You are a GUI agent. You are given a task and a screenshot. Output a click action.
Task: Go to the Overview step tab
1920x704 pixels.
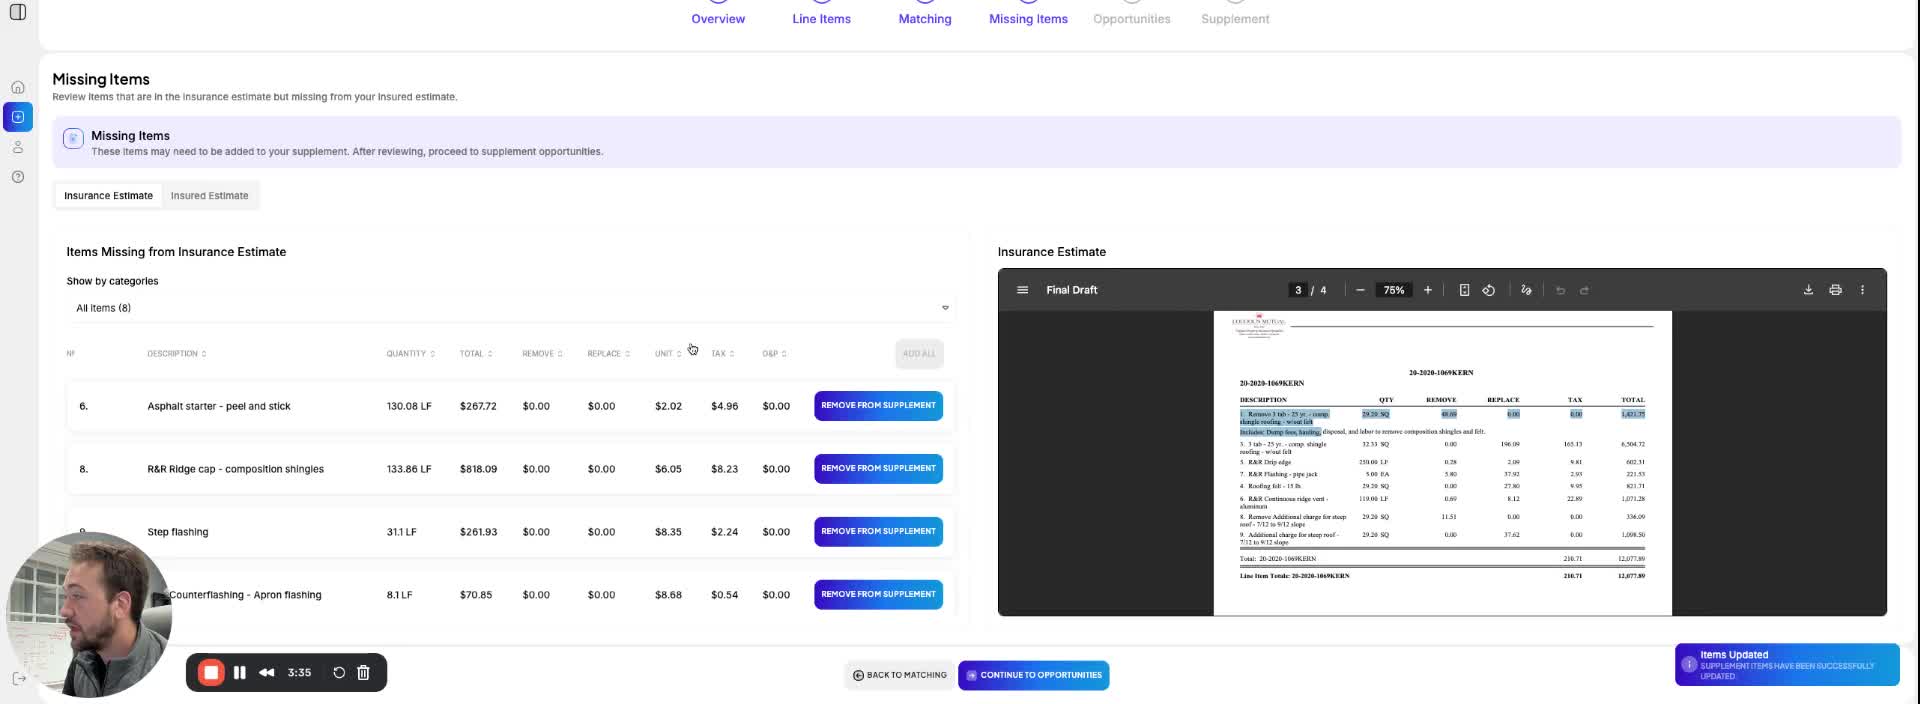718,19
